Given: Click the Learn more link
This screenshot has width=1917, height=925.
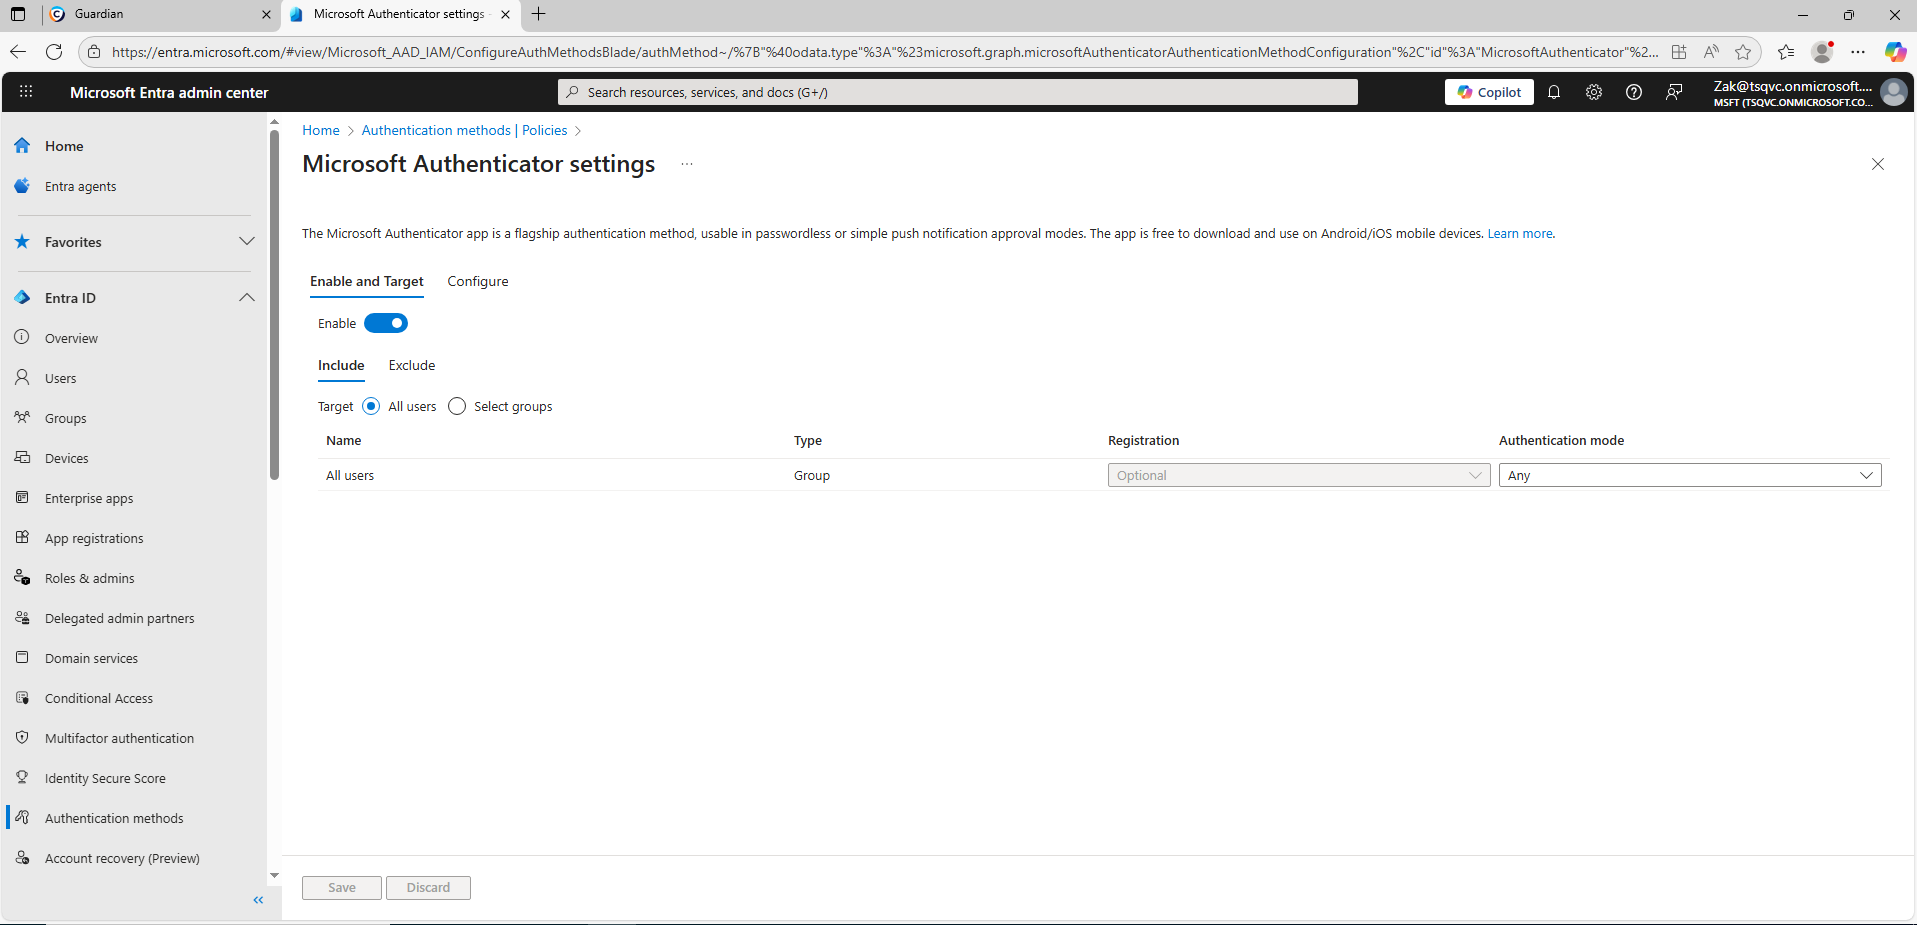Looking at the screenshot, I should (x=1520, y=234).
